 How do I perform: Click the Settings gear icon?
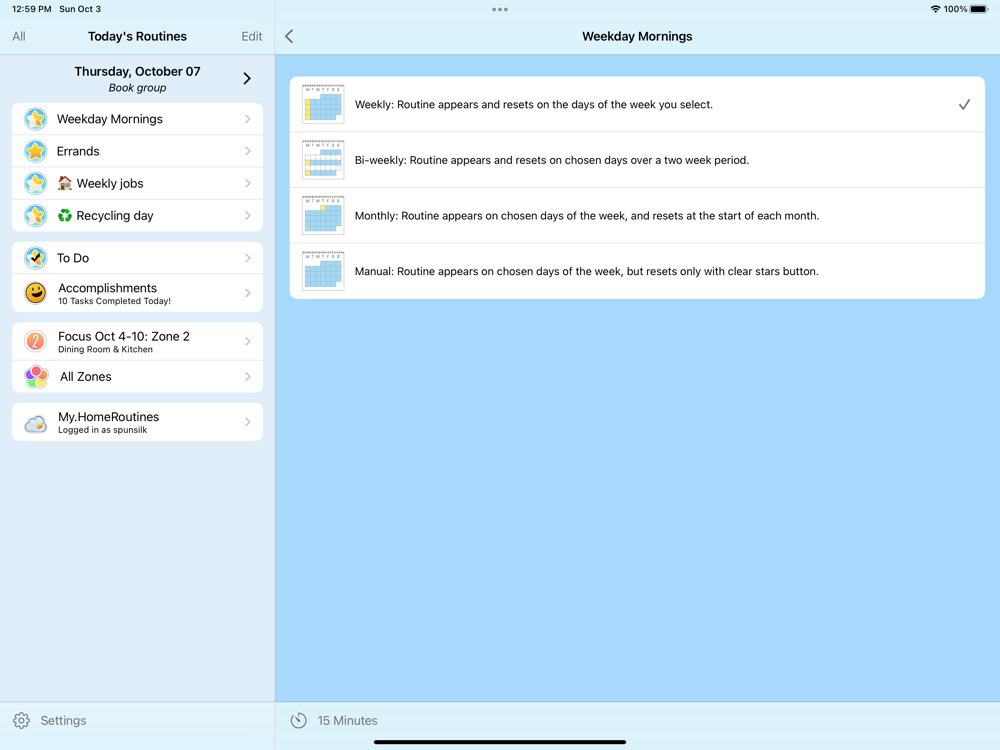21,720
